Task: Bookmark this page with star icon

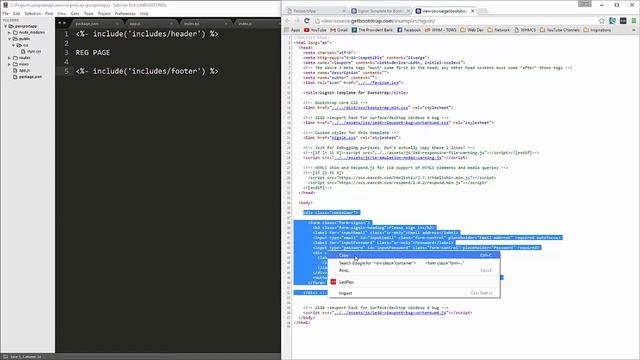Action: point(602,21)
